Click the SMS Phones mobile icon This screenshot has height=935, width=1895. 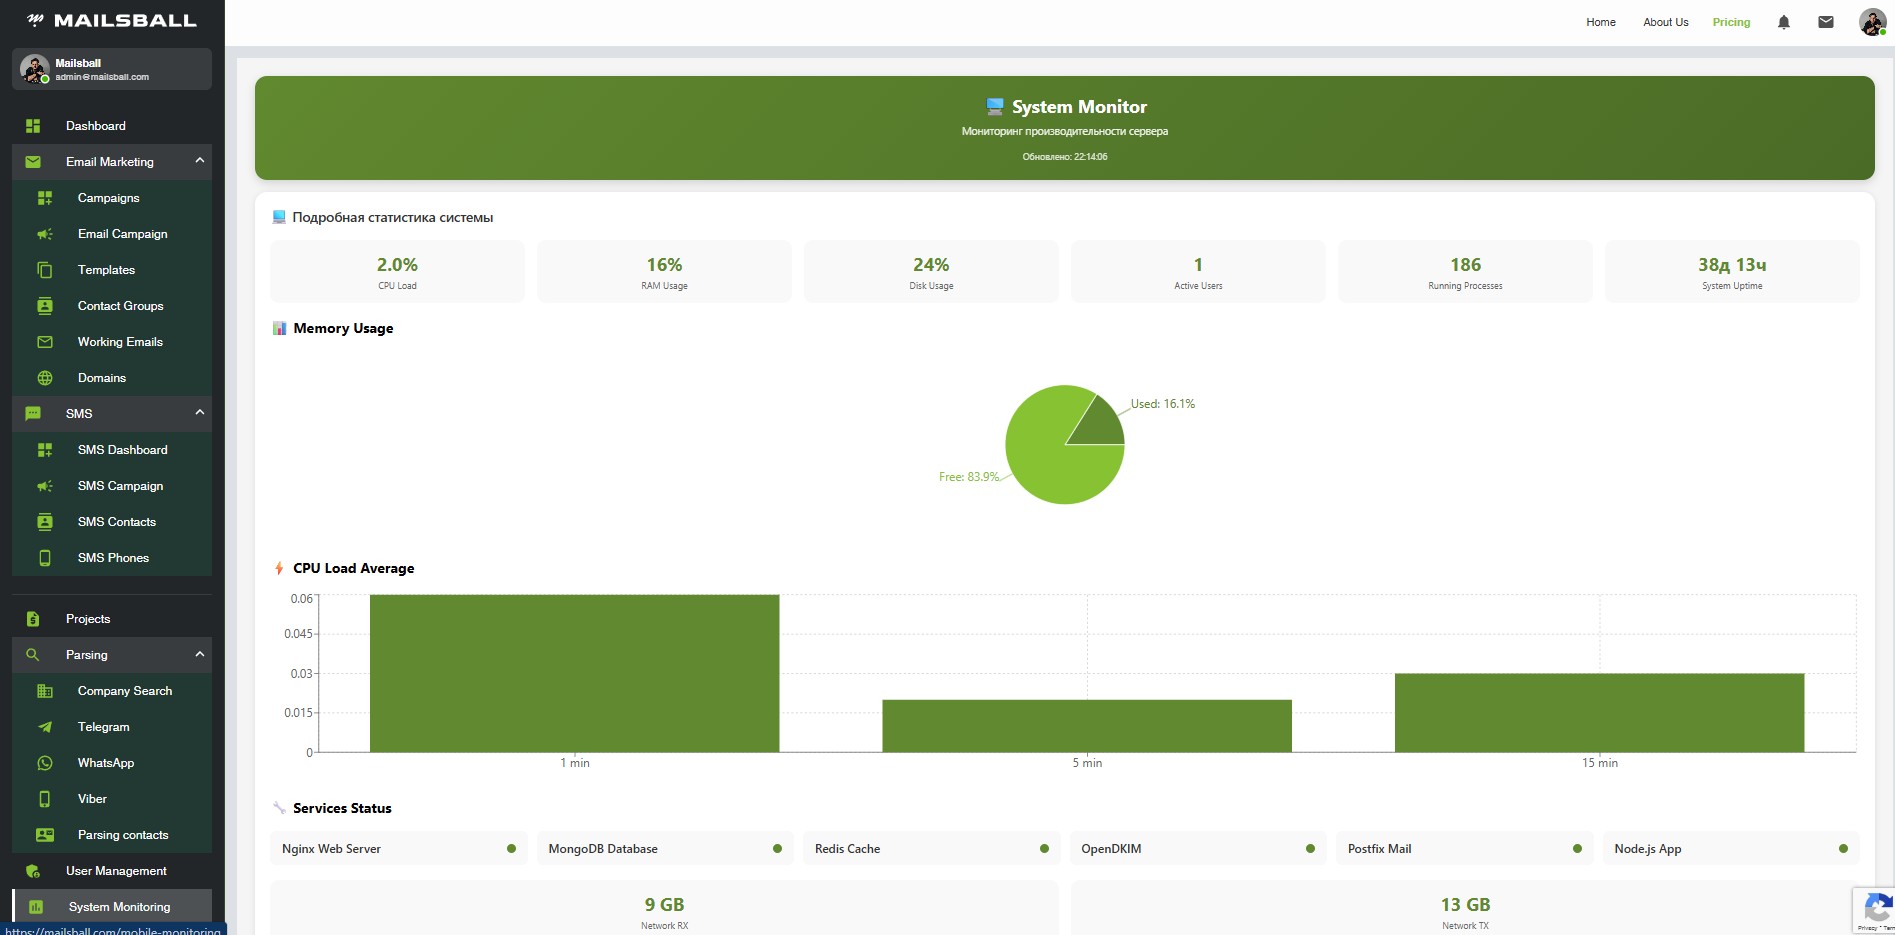45,558
